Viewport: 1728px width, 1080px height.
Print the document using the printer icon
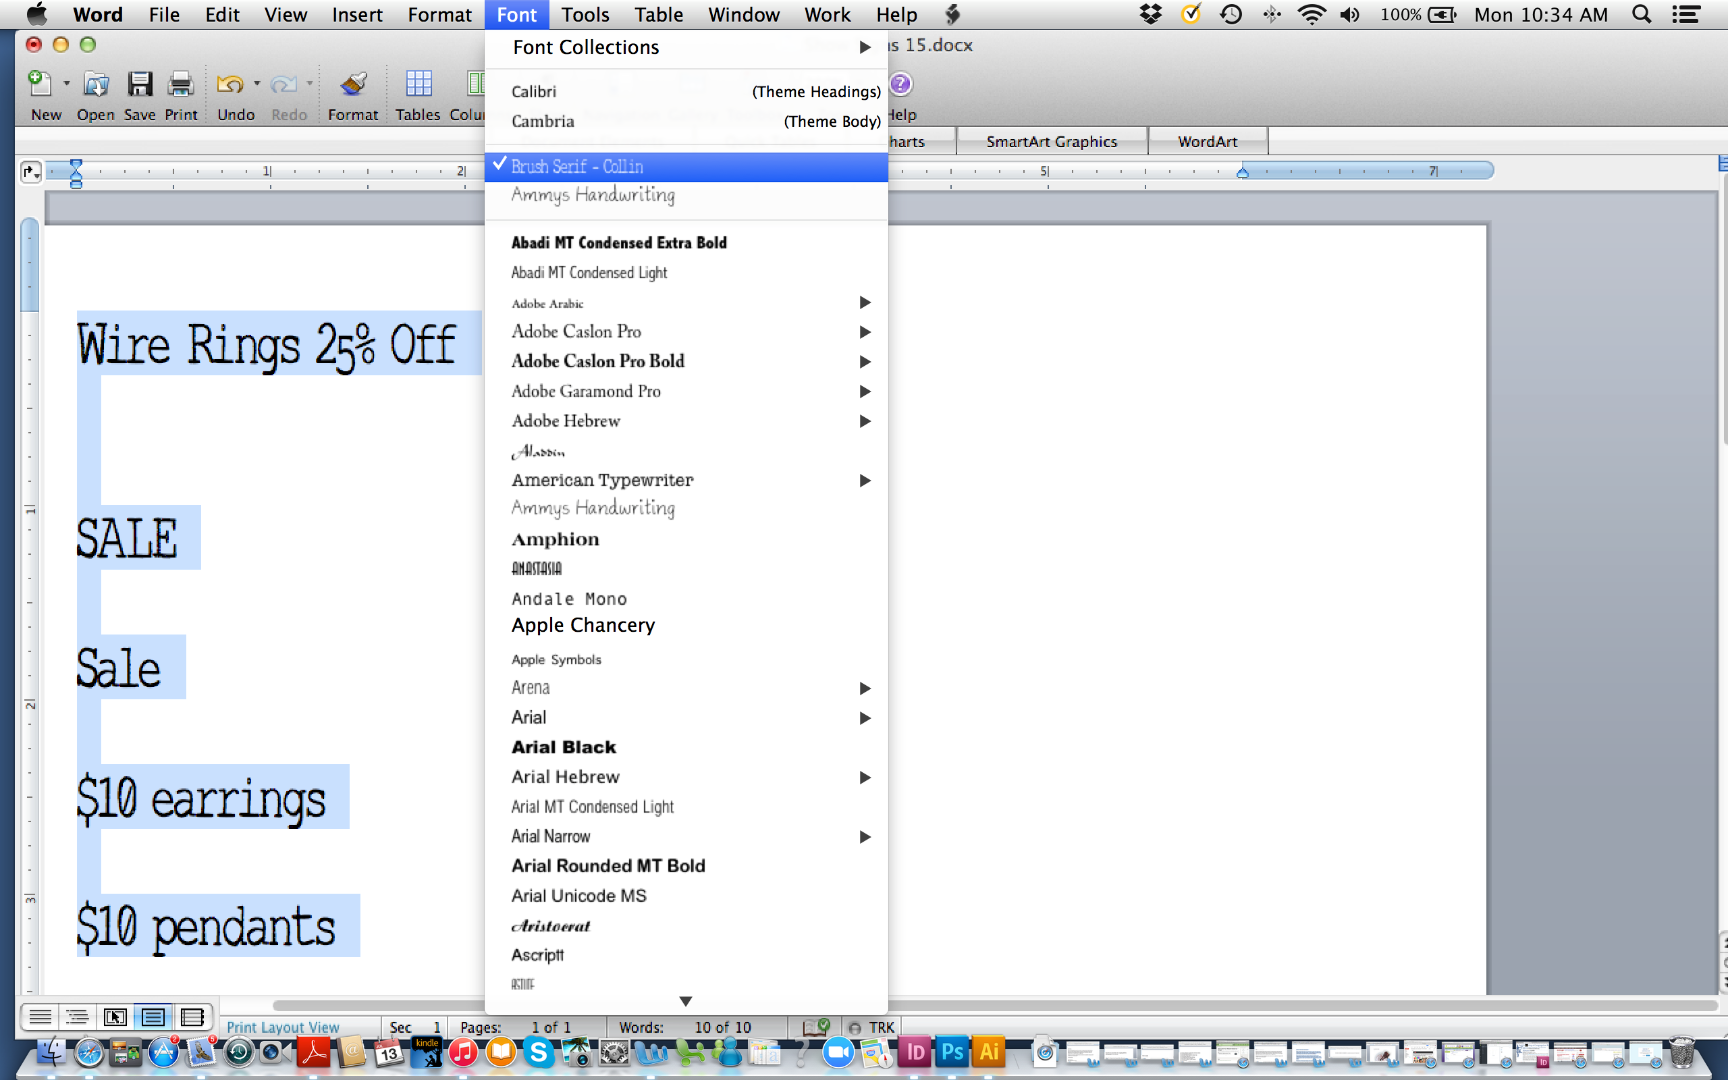pos(181,85)
